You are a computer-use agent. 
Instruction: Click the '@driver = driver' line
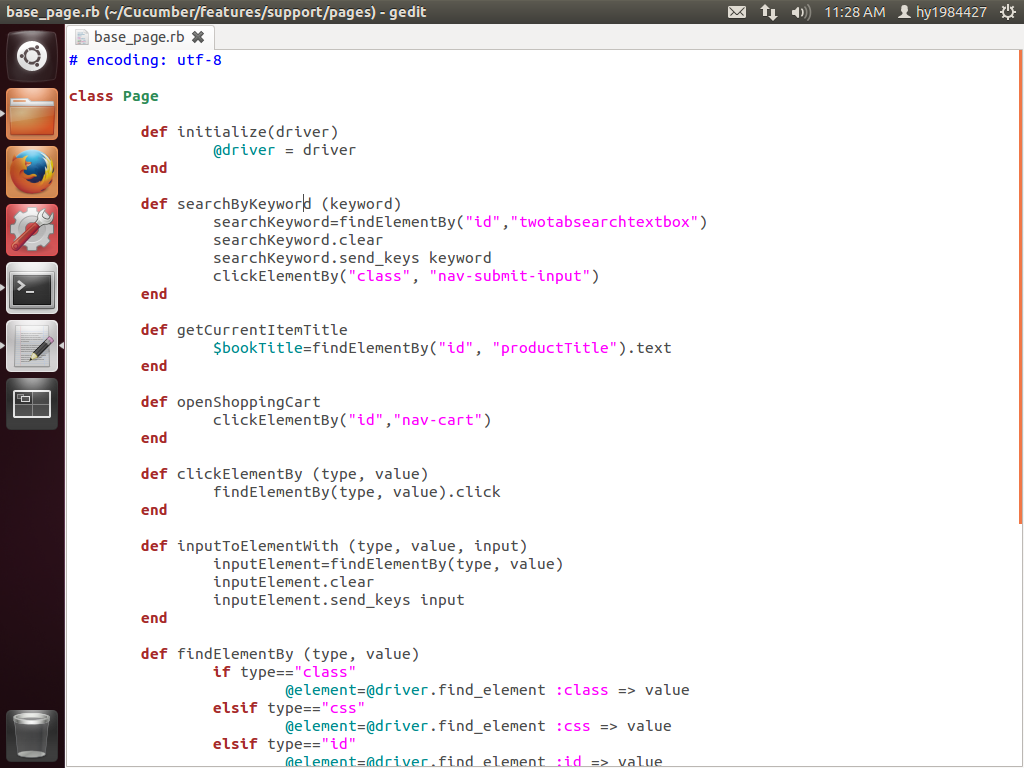(284, 150)
